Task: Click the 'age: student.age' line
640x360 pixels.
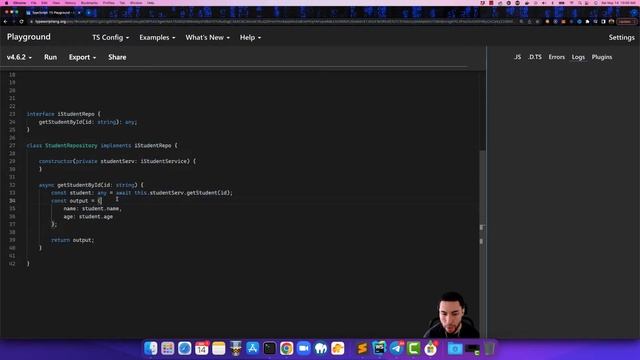Action: click(x=88, y=216)
